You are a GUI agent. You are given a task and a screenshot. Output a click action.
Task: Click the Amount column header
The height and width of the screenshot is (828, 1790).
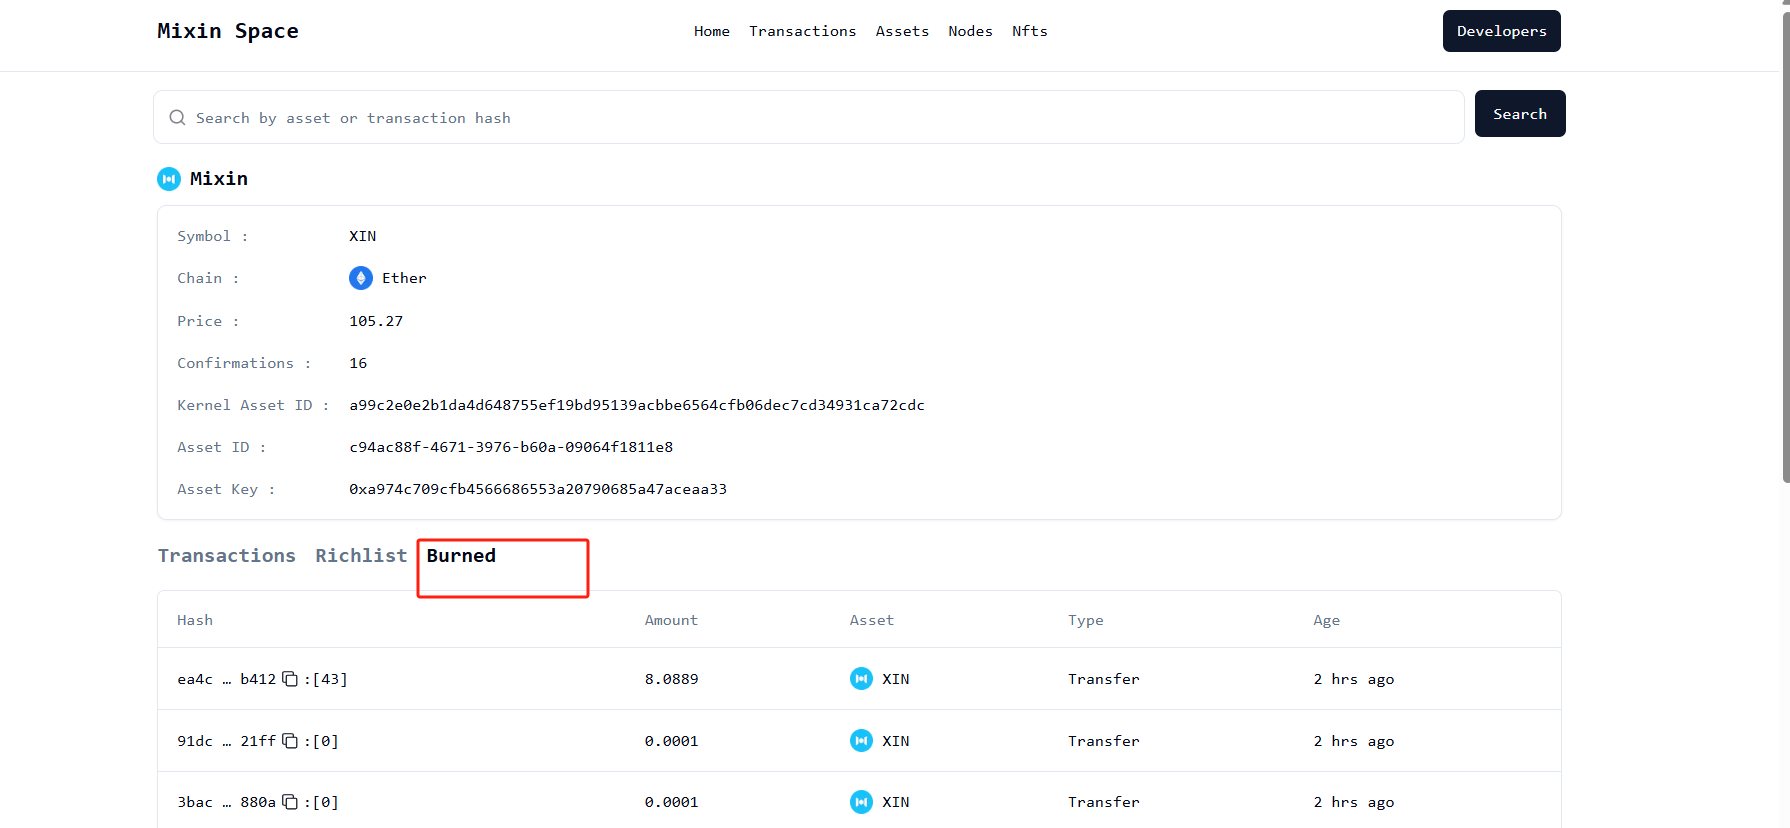pos(671,620)
